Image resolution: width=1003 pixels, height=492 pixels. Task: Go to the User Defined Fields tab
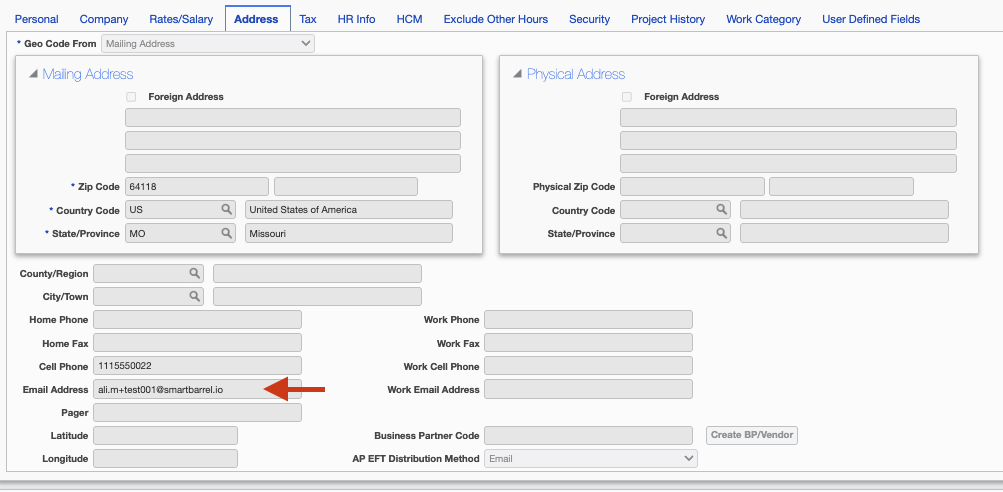point(870,19)
